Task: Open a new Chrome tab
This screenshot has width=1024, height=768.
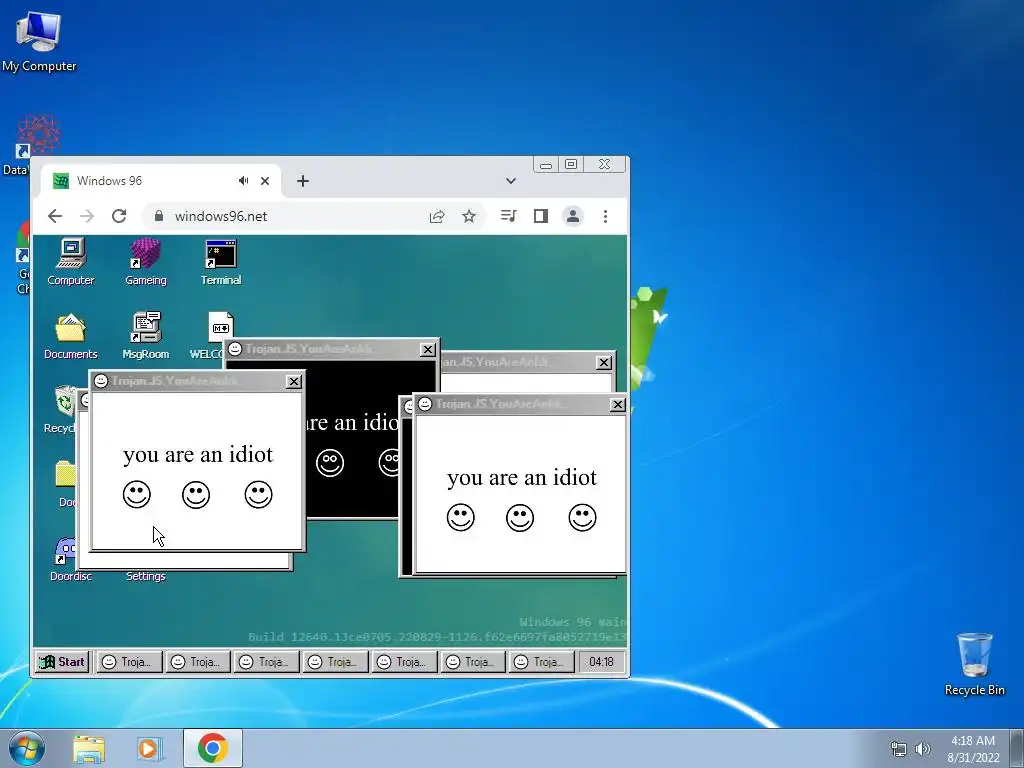Action: click(302, 181)
